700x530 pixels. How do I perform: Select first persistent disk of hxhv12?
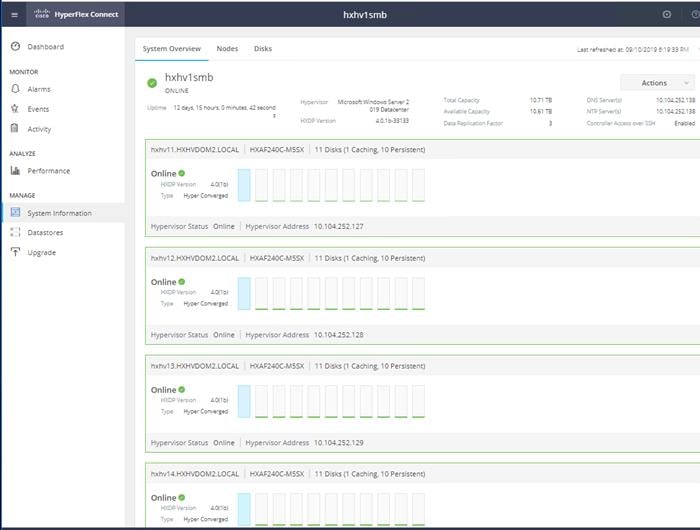coord(262,293)
